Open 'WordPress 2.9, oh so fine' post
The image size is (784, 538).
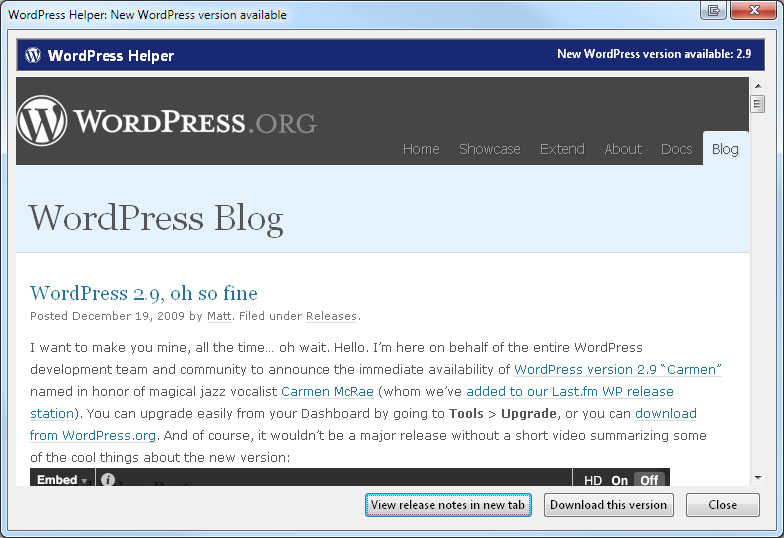click(x=144, y=293)
